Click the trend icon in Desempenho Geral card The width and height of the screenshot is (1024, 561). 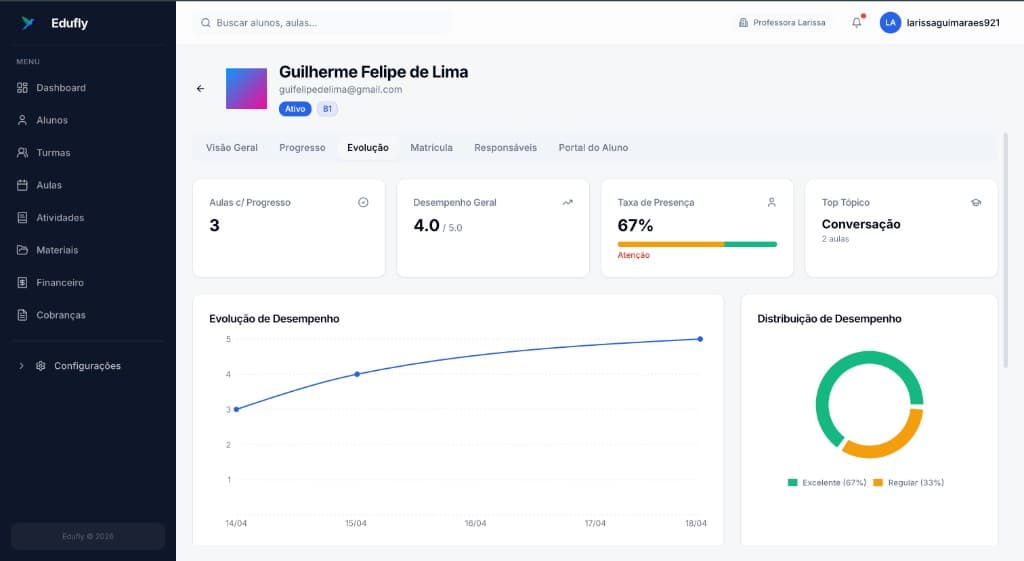pos(567,202)
